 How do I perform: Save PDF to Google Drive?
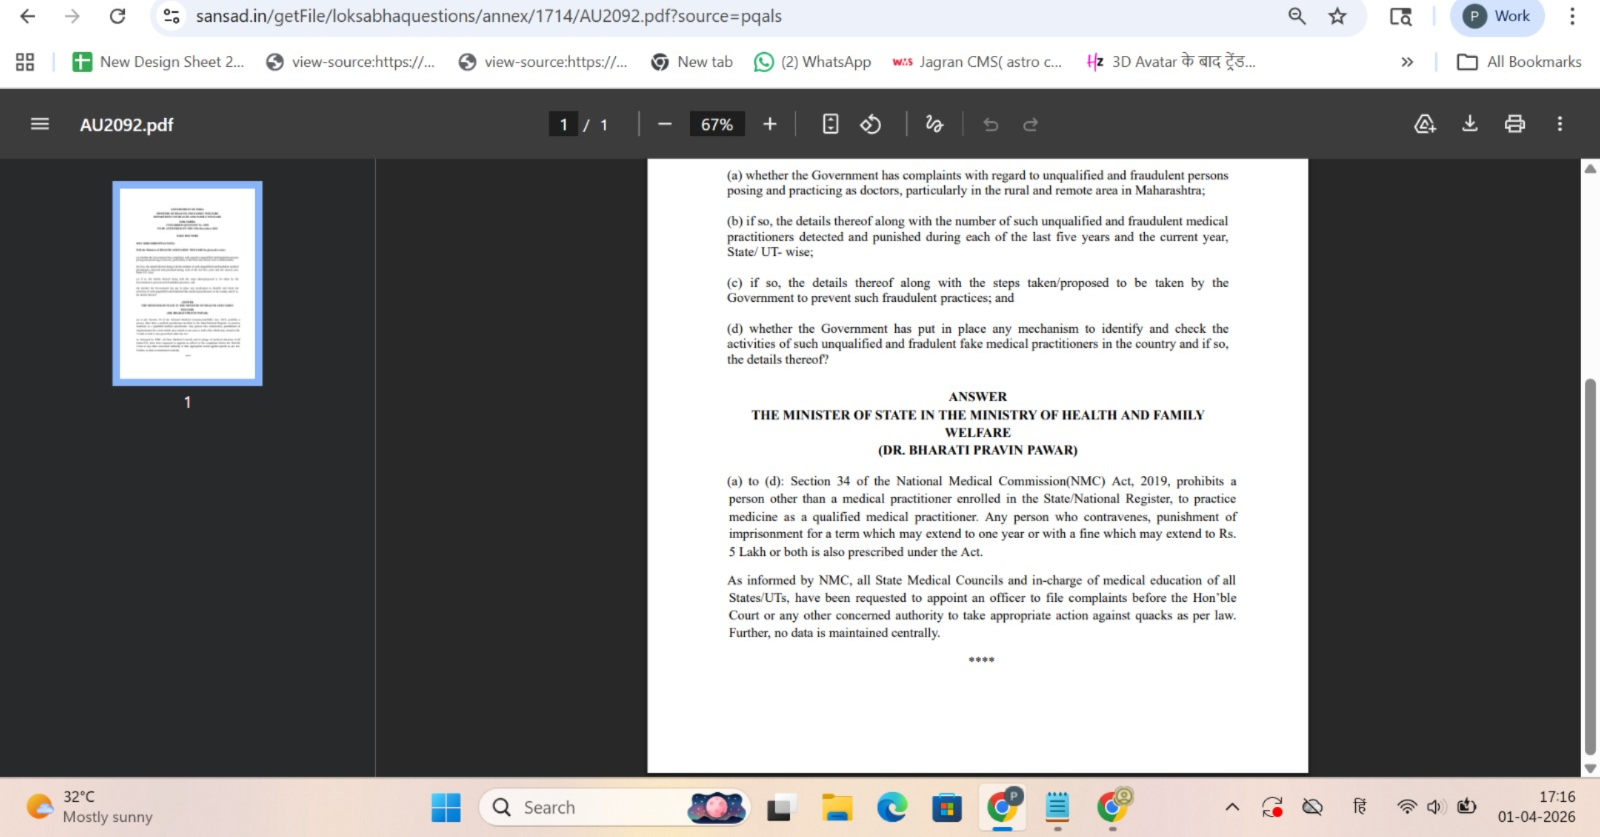click(x=1425, y=124)
